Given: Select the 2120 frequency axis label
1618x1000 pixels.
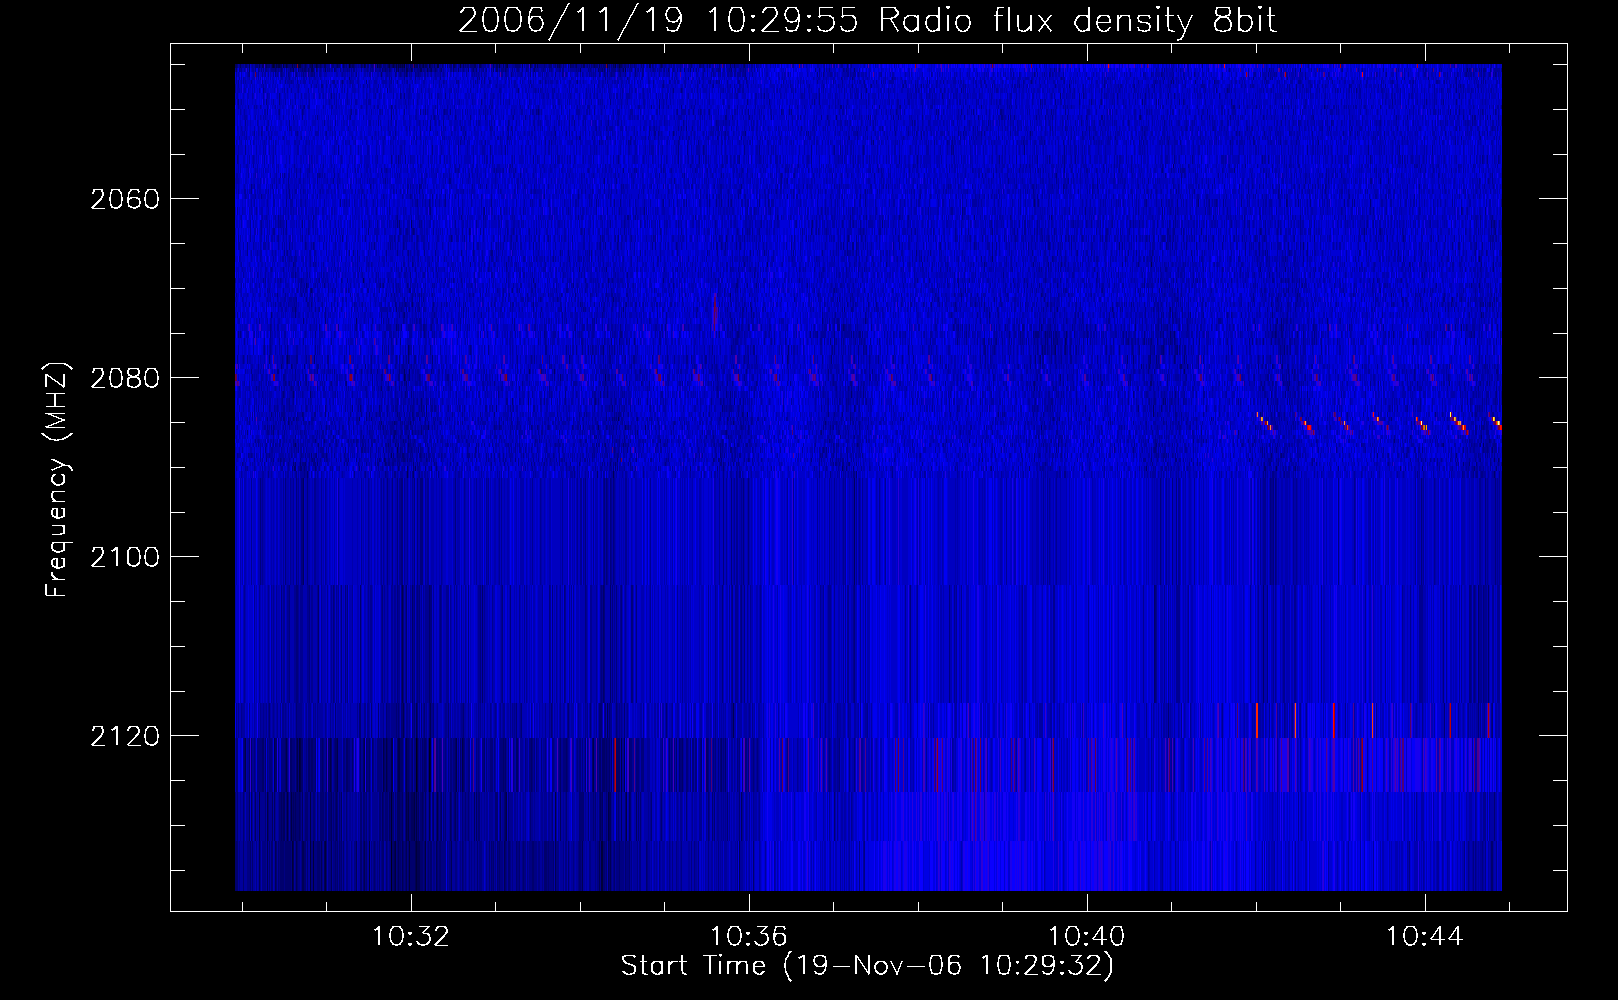Looking at the screenshot, I should [x=125, y=736].
